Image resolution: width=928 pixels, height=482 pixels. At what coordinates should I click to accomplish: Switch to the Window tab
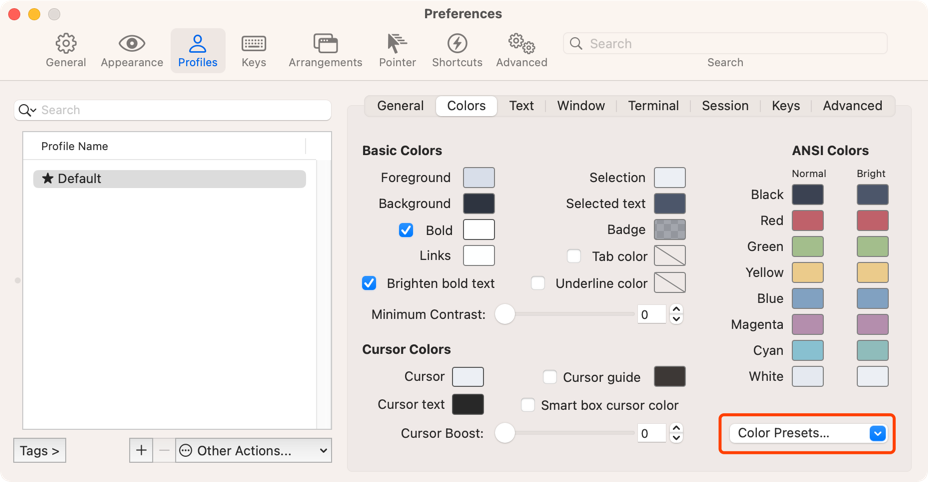pos(581,106)
